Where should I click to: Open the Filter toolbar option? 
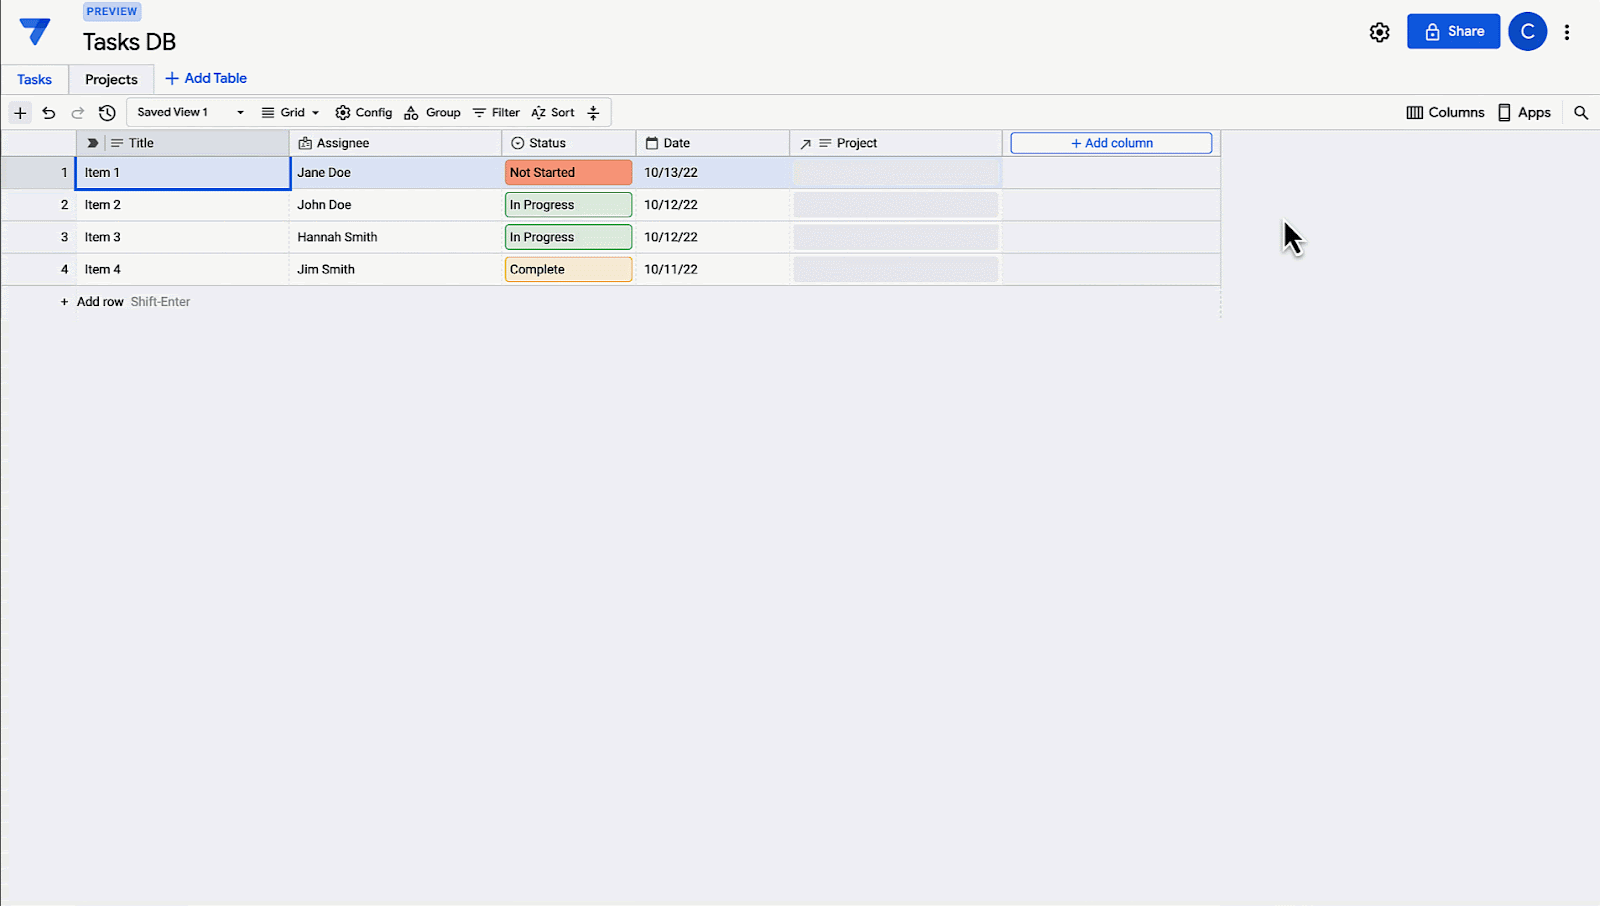click(496, 113)
